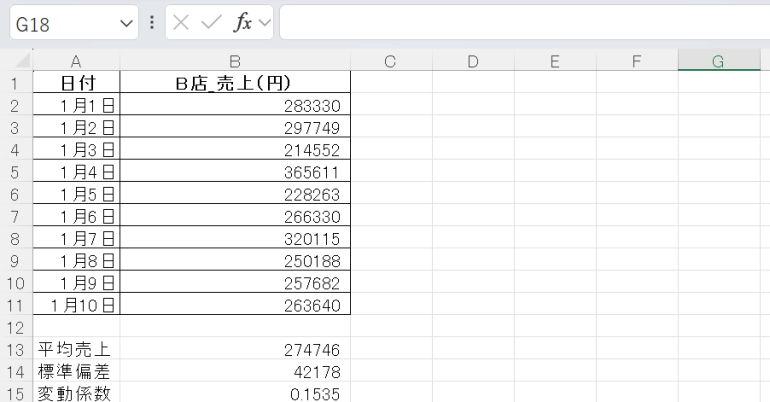
Task: Select column A header
Action: click(x=76, y=61)
